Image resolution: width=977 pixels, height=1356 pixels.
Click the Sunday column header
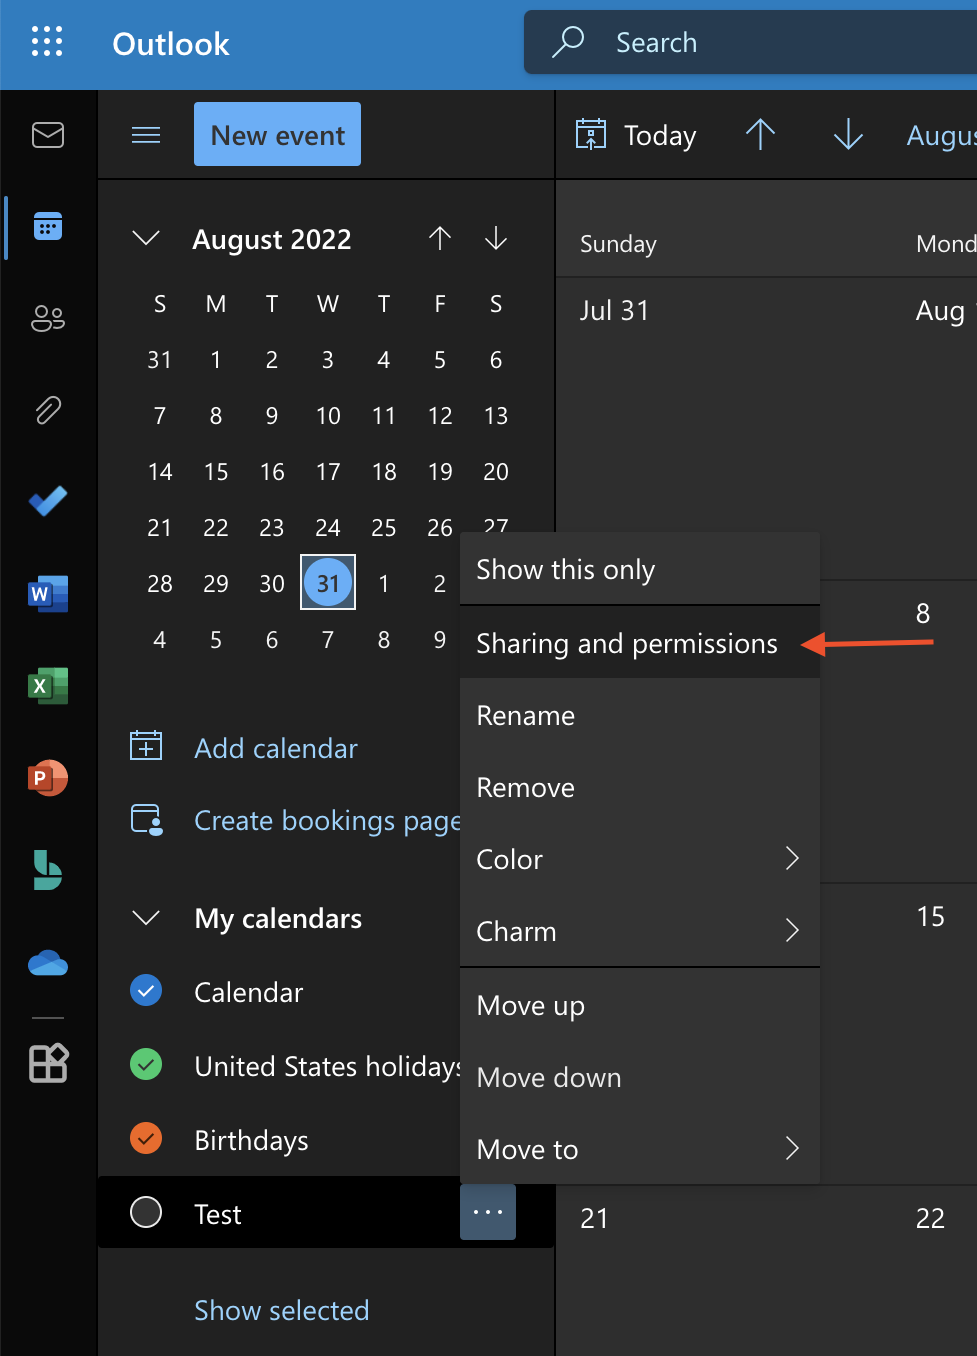[x=618, y=244]
